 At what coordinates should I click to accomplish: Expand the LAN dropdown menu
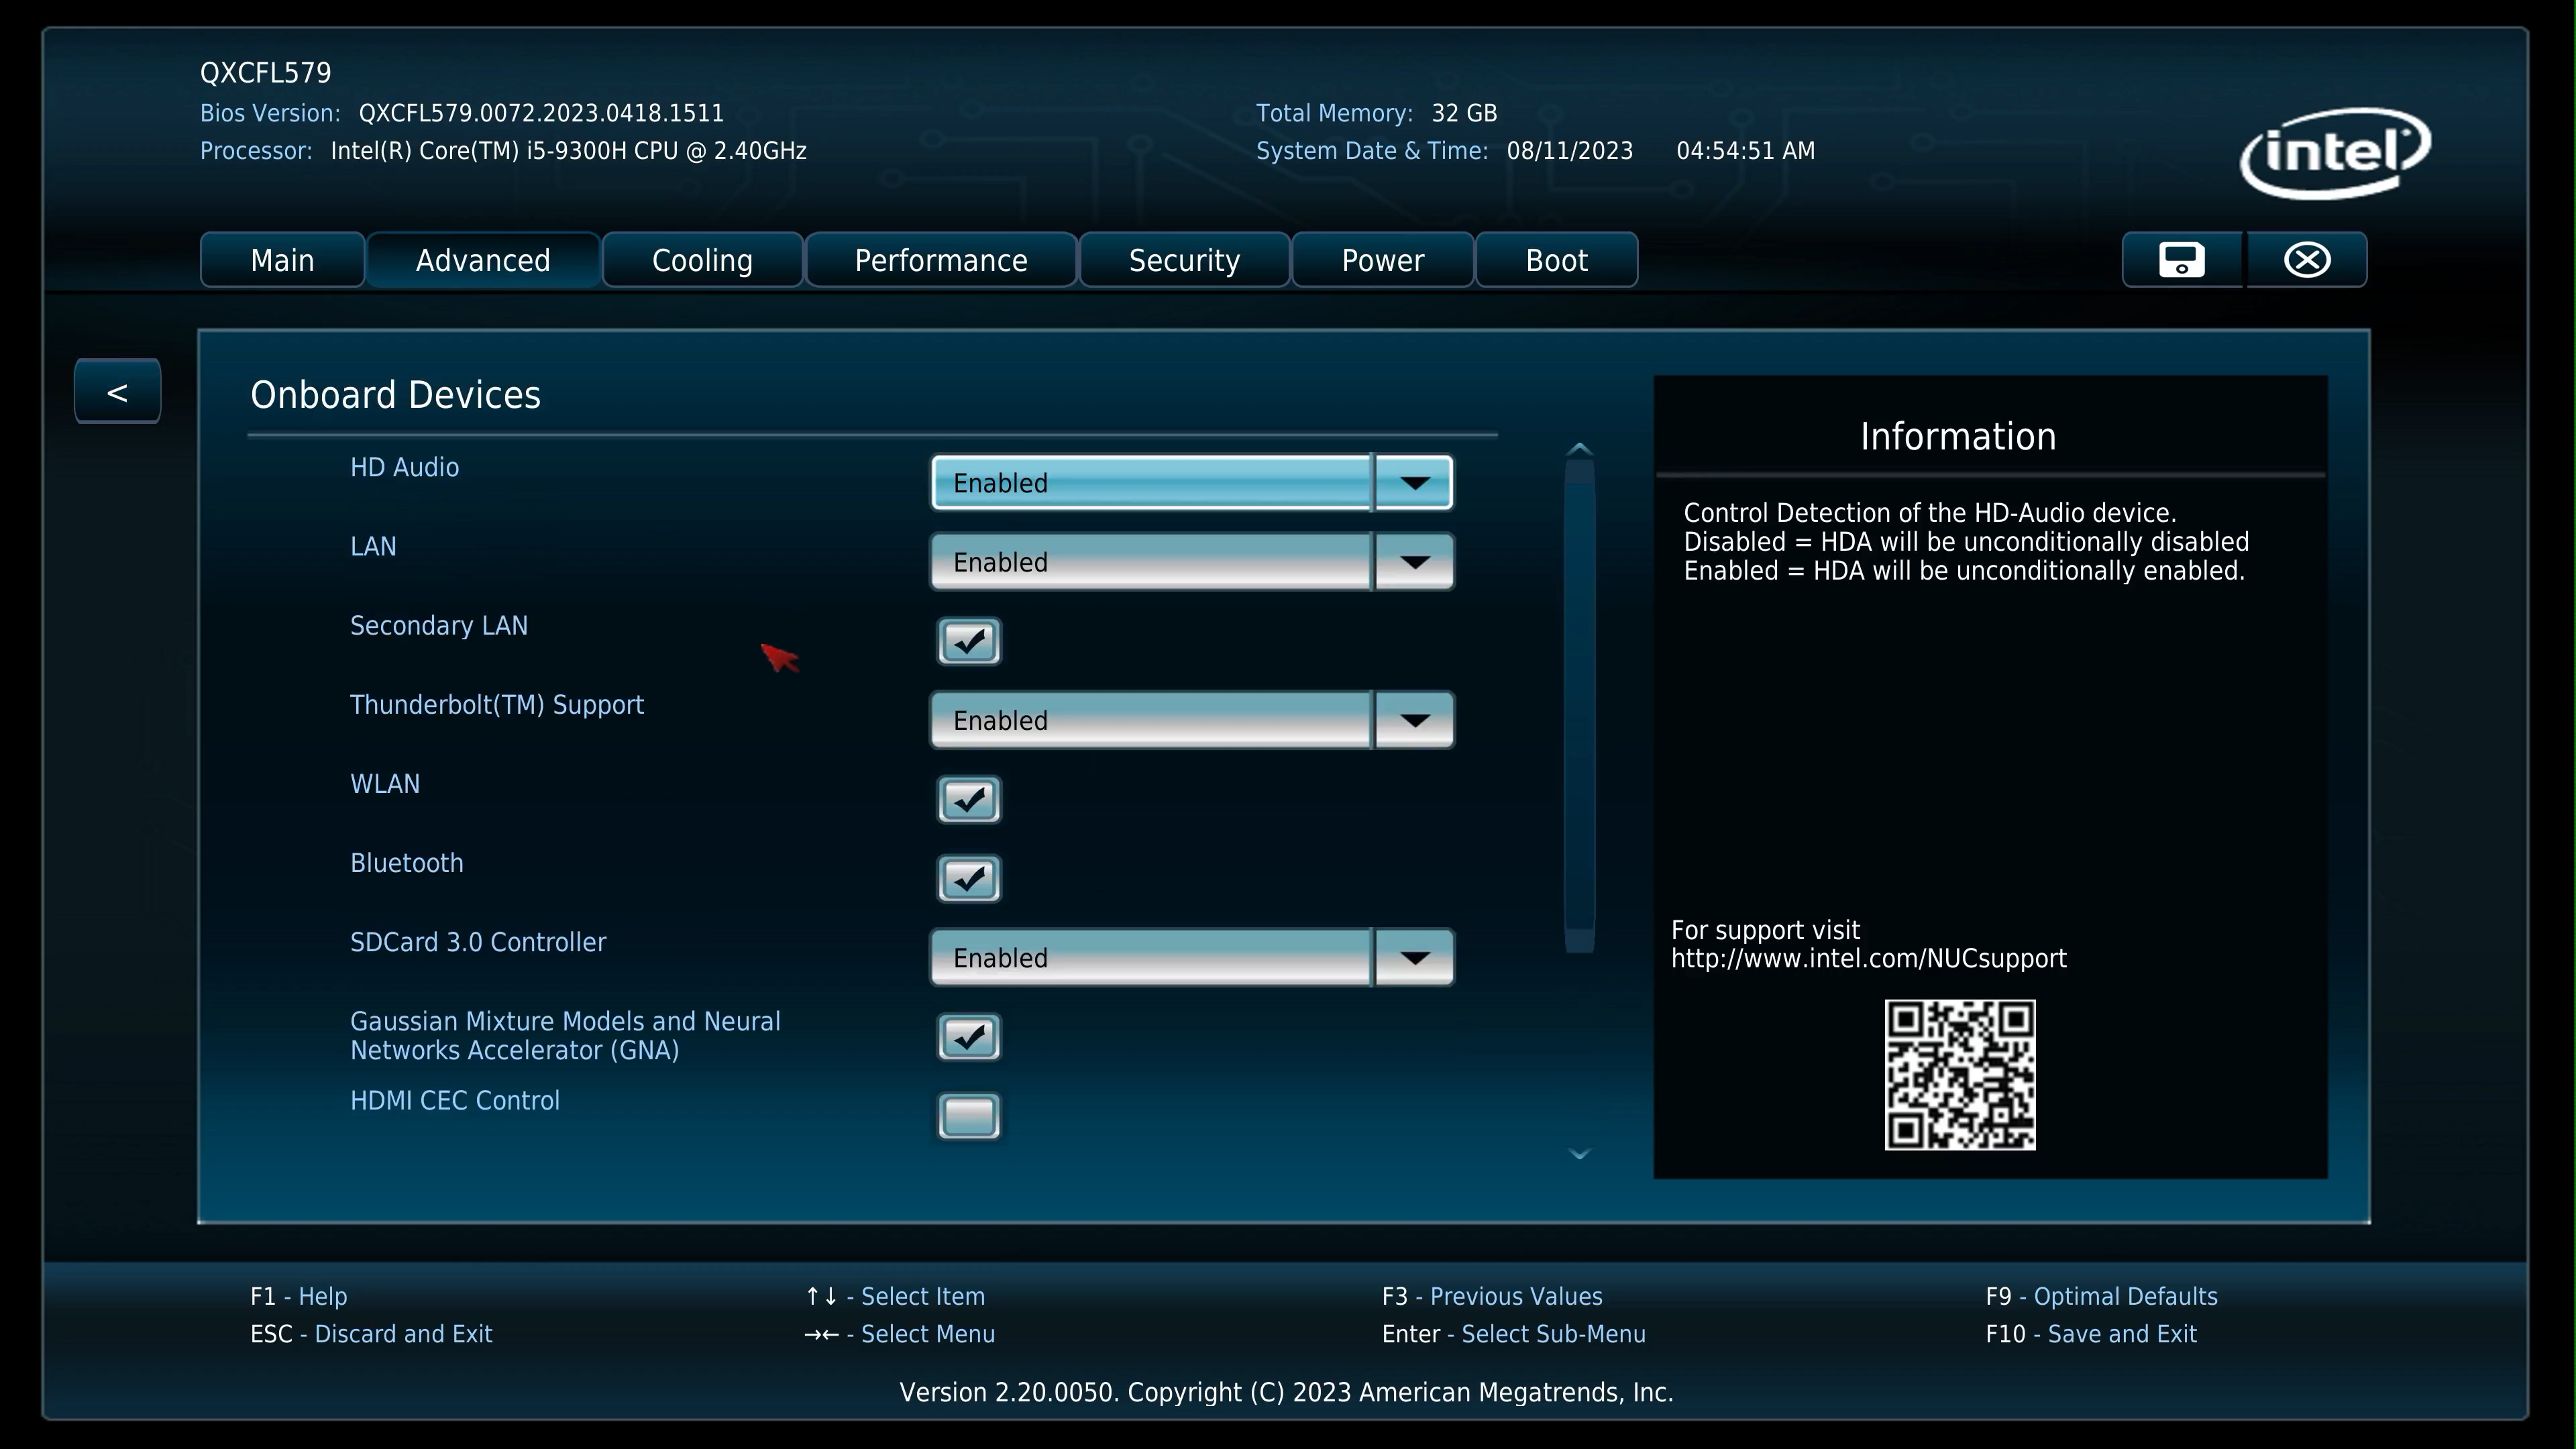pyautogui.click(x=1413, y=562)
